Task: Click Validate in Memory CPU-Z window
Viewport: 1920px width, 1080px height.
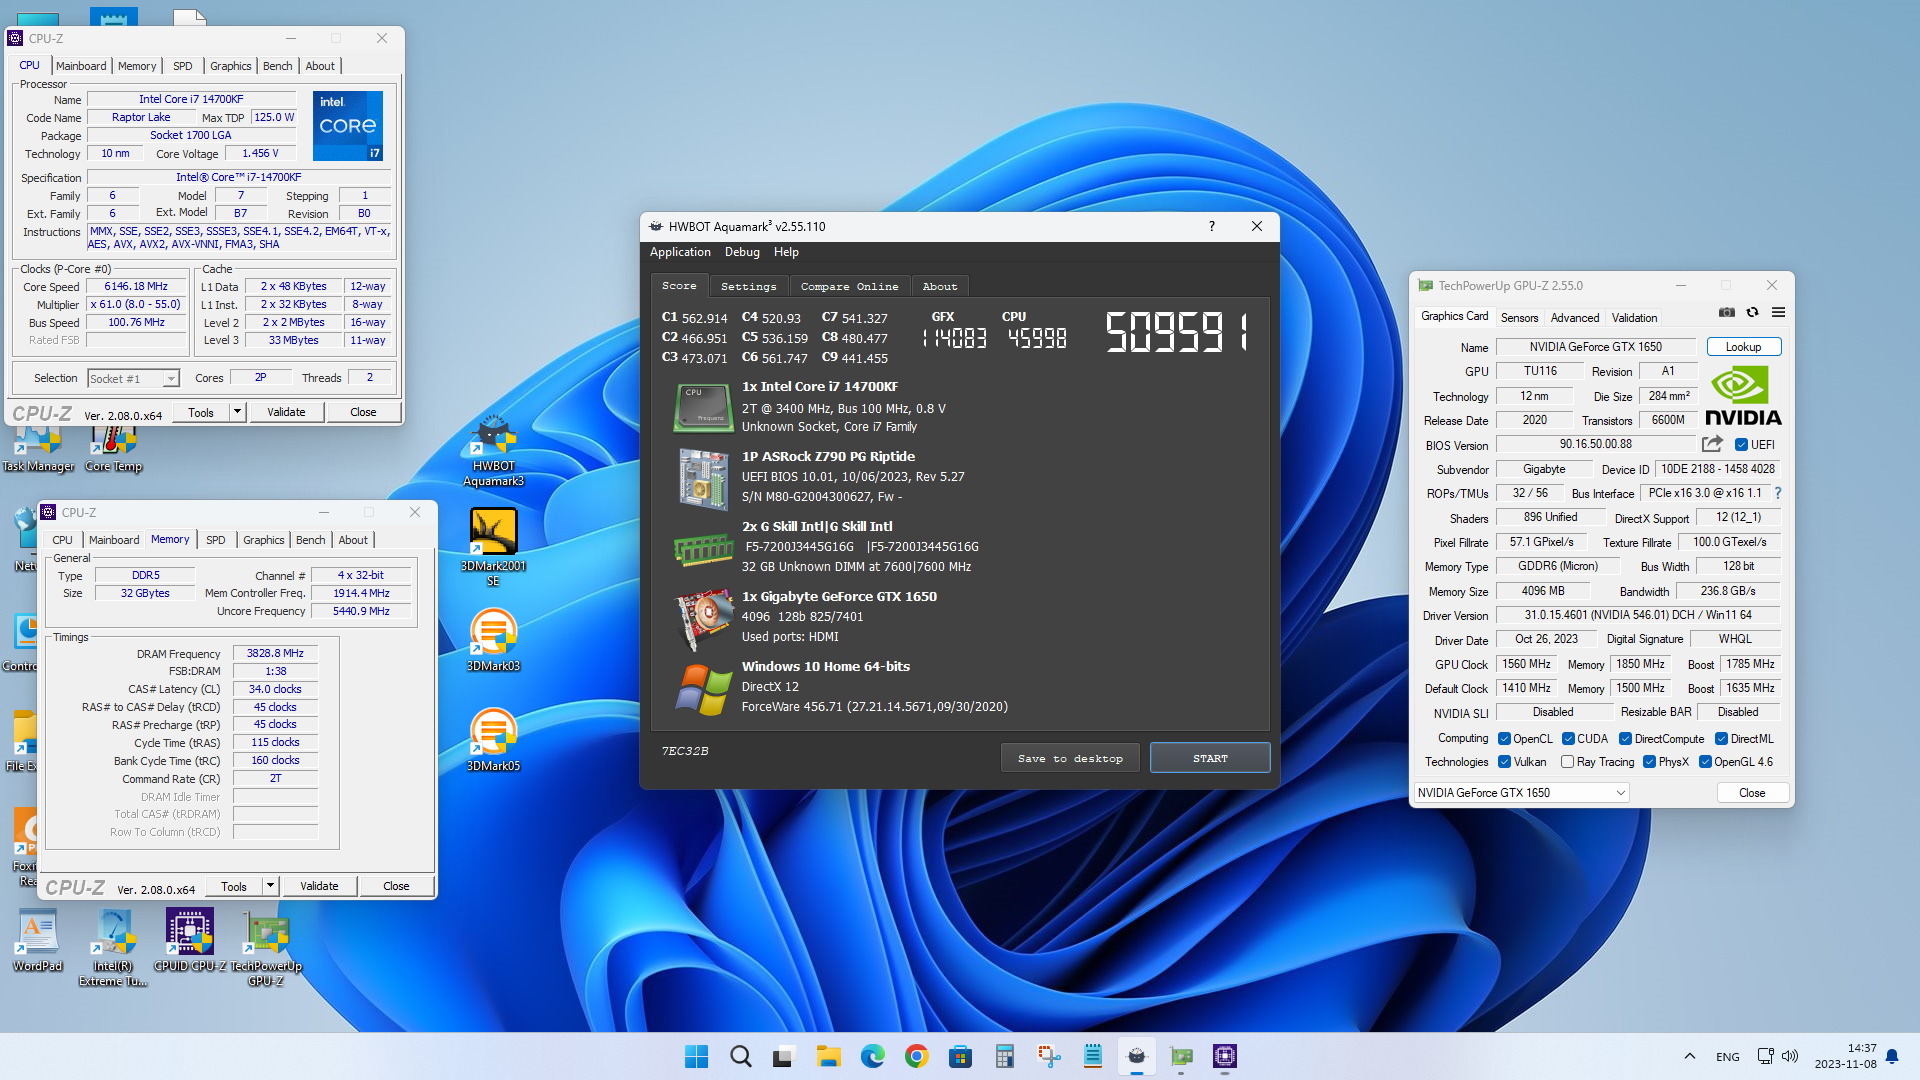Action: click(319, 886)
